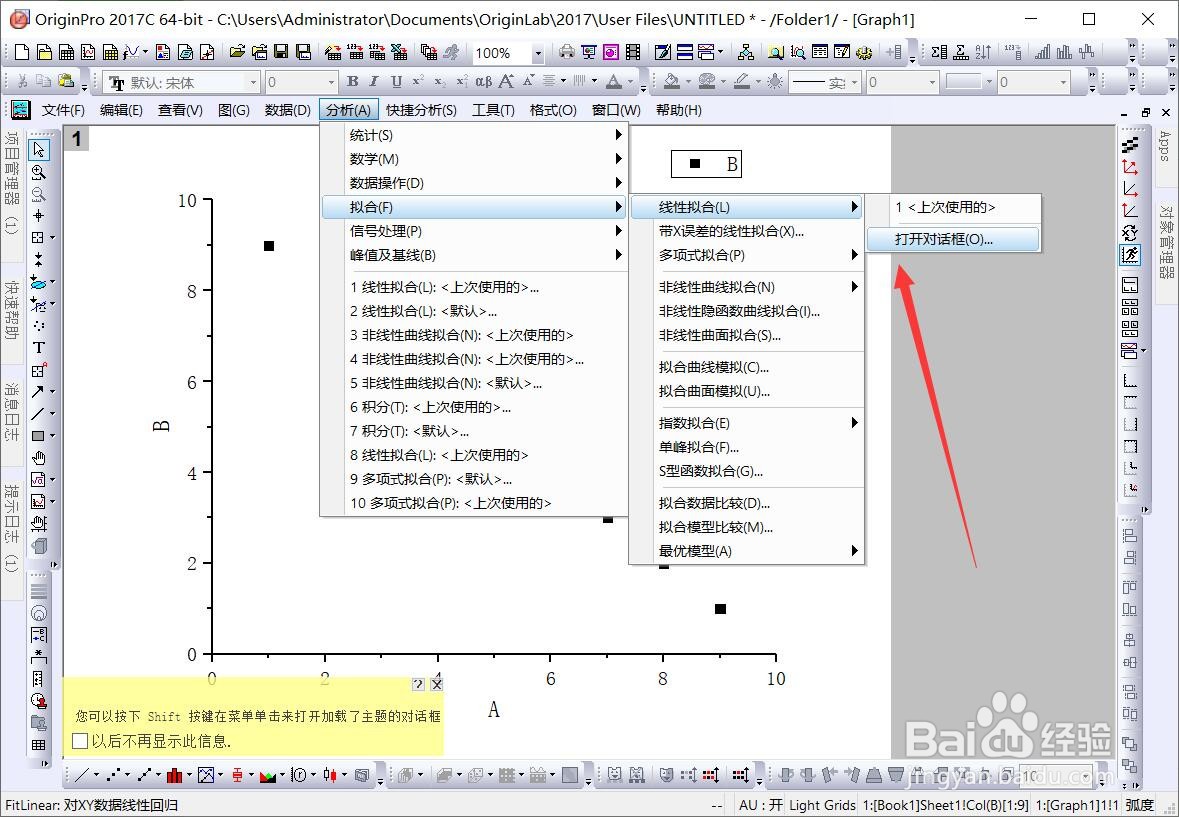The width and height of the screenshot is (1179, 817).
Task: Click the Project Explorer find icon
Action: pyautogui.click(x=775, y=52)
